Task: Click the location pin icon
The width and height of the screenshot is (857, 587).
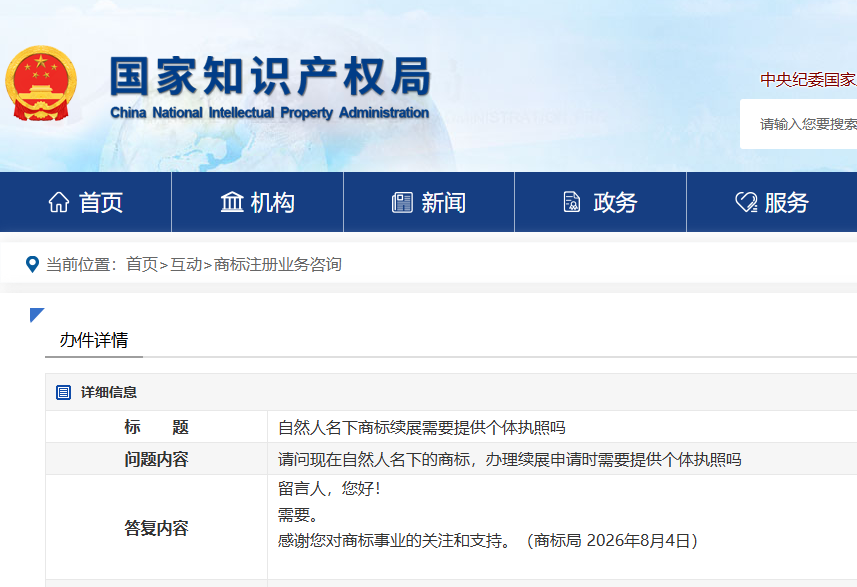Action: (32, 265)
